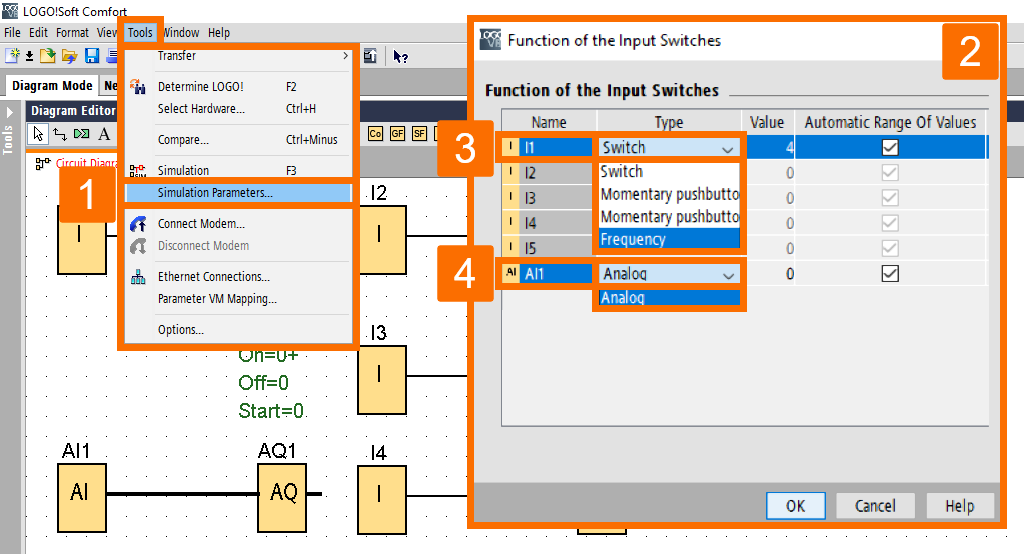The image size is (1024, 554).
Task: Choose Options... menu entry
Action: pyautogui.click(x=238, y=329)
